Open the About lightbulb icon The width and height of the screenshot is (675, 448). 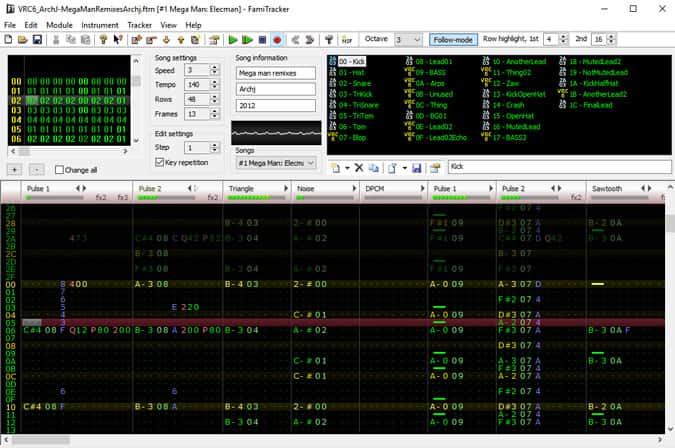coord(103,40)
